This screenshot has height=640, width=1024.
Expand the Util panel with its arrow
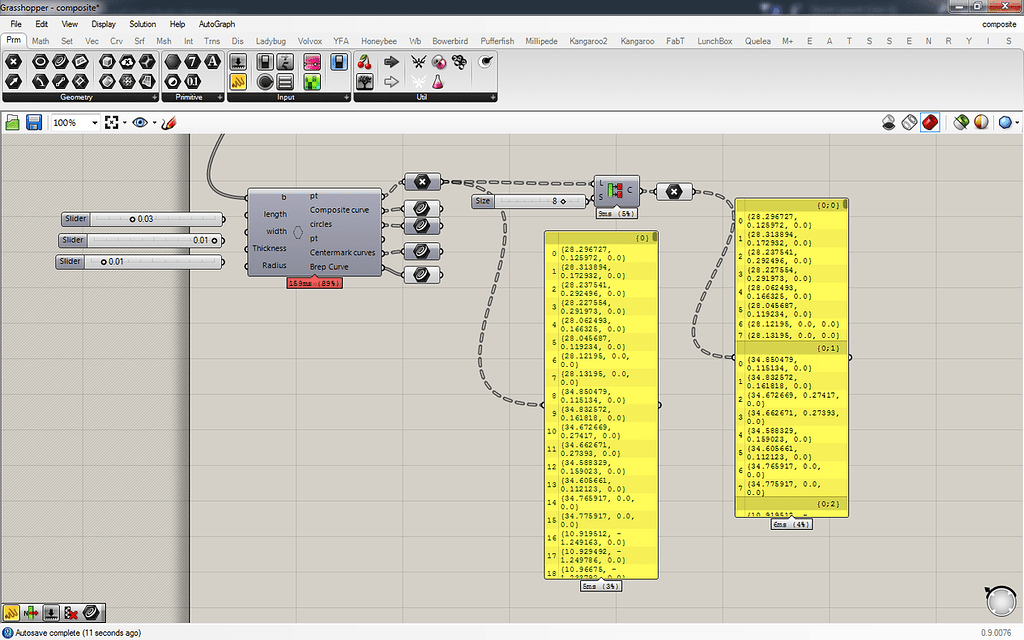pos(493,98)
